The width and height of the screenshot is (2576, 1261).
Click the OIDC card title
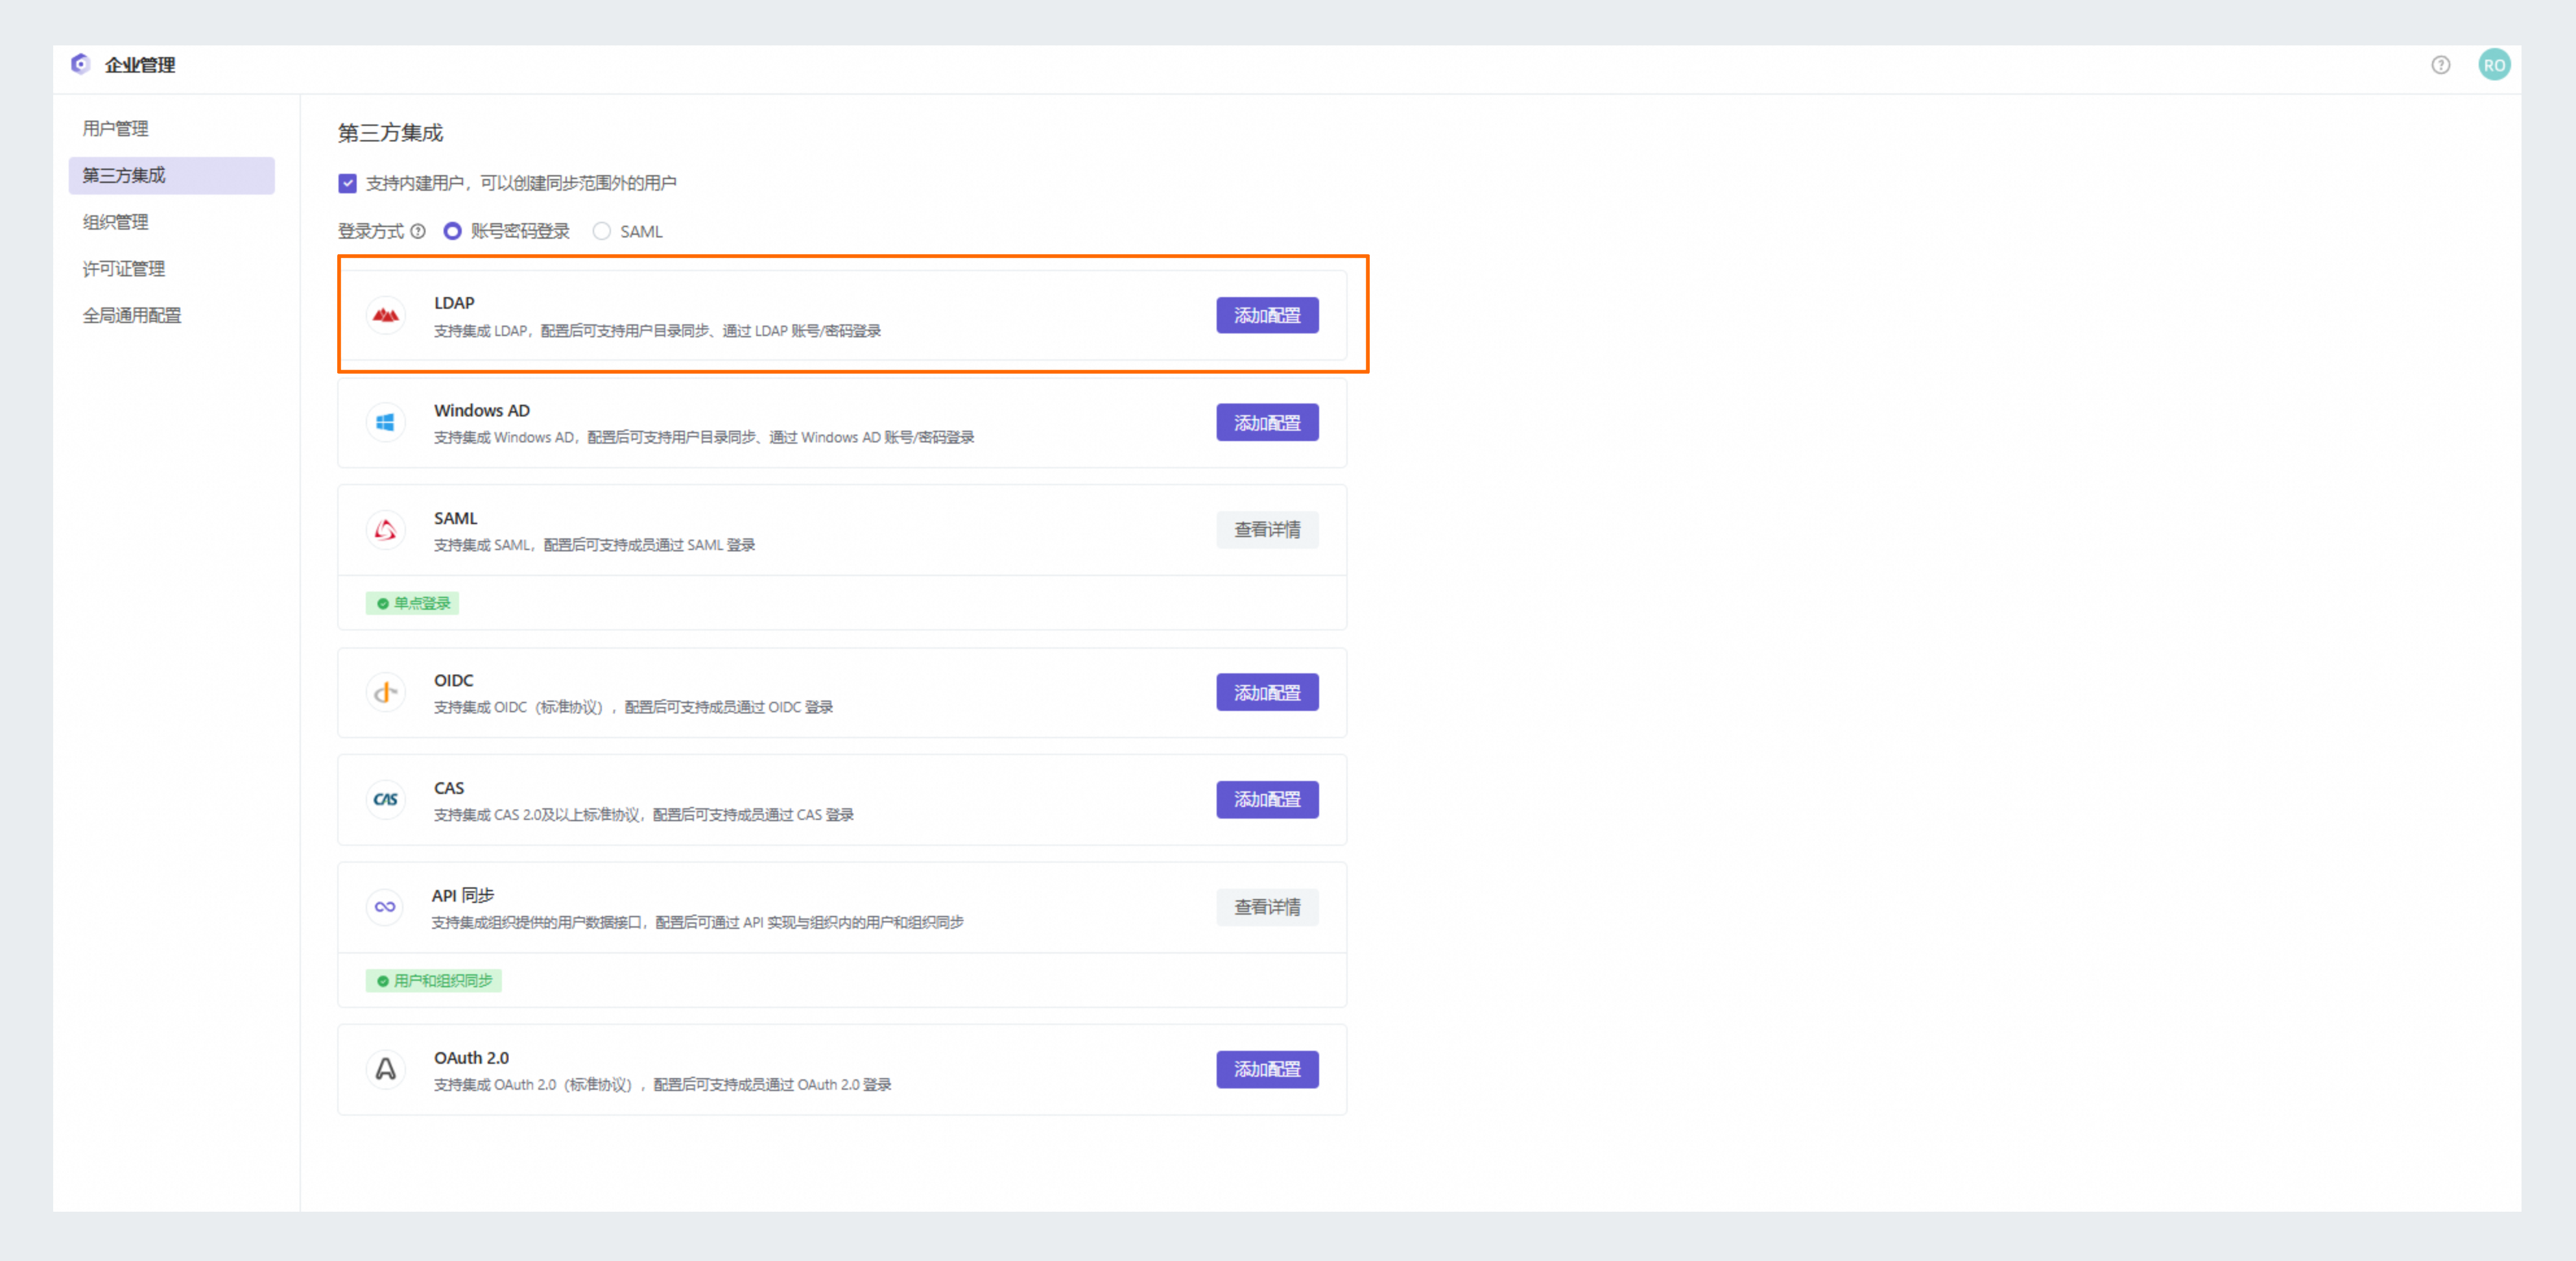[453, 681]
